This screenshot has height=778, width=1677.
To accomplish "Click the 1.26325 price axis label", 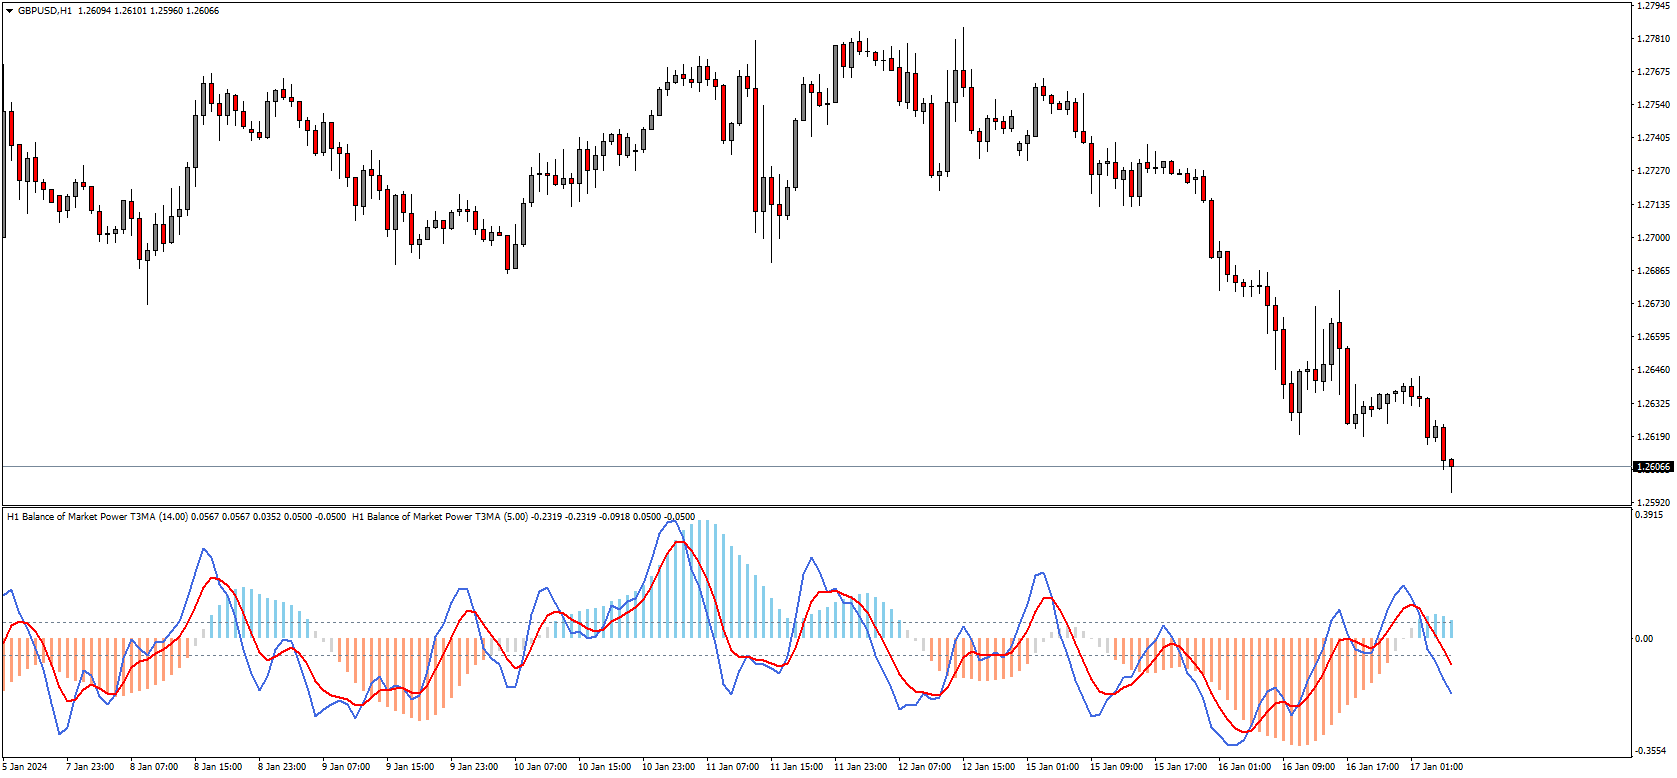I will (x=1653, y=404).
